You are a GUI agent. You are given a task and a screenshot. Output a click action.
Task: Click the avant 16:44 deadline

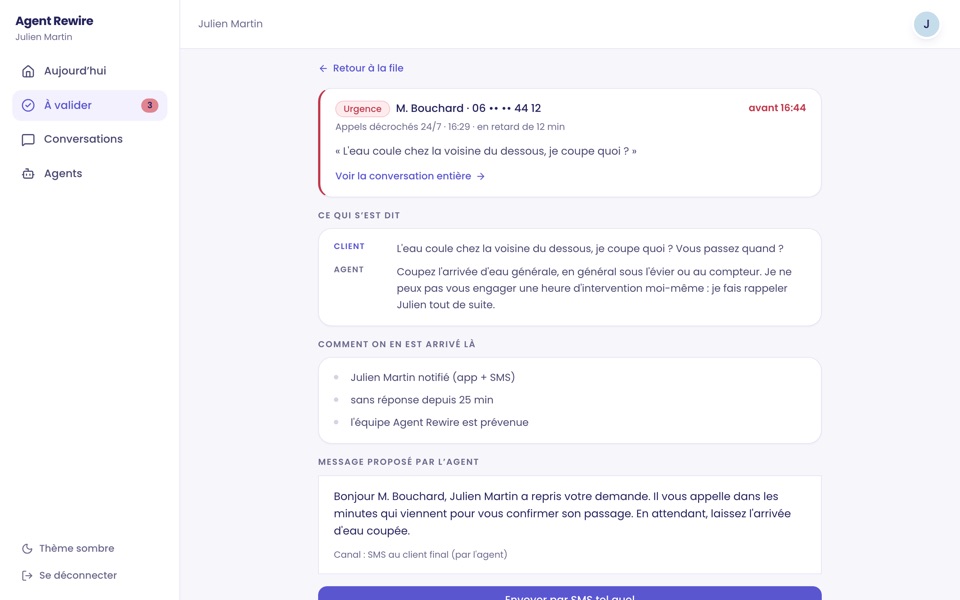click(x=777, y=108)
